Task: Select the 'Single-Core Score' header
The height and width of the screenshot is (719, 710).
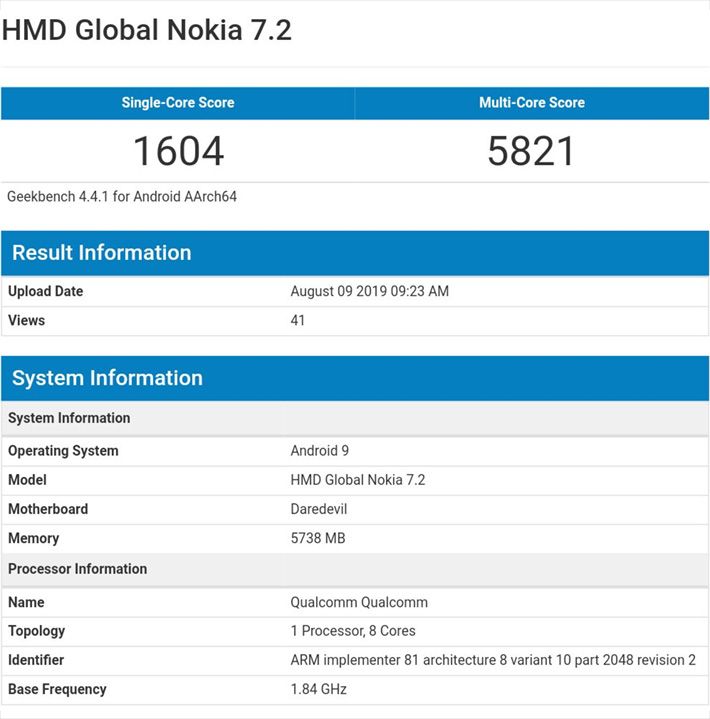Action: point(178,103)
